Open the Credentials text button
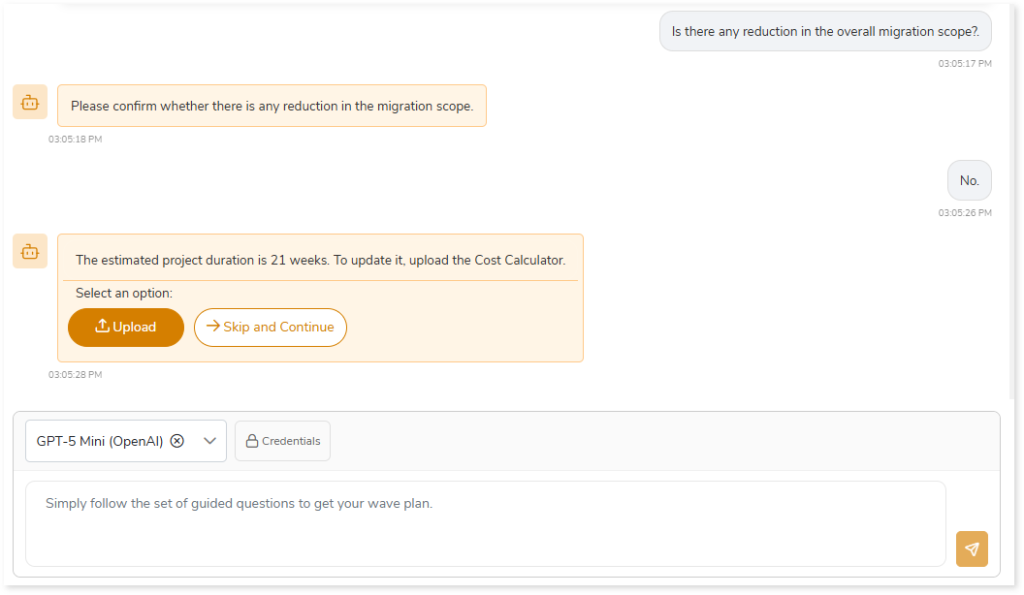1024x595 pixels. pos(291,441)
